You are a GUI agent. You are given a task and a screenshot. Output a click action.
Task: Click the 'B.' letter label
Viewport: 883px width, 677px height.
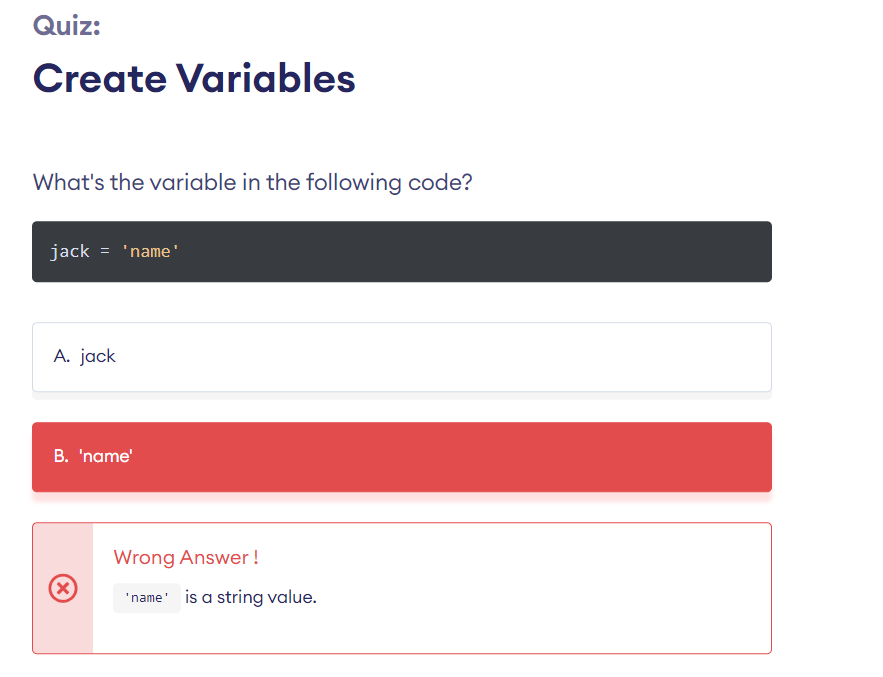tap(61, 456)
